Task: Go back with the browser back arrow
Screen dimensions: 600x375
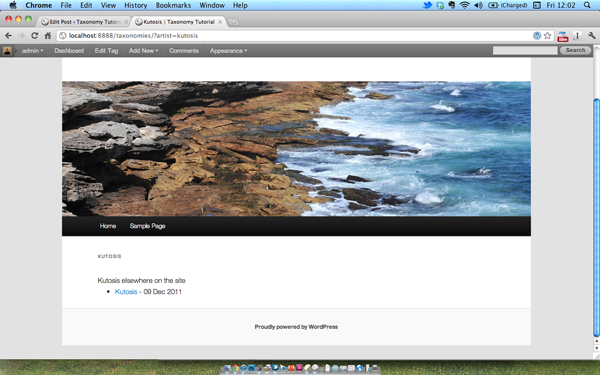Action: pyautogui.click(x=8, y=36)
